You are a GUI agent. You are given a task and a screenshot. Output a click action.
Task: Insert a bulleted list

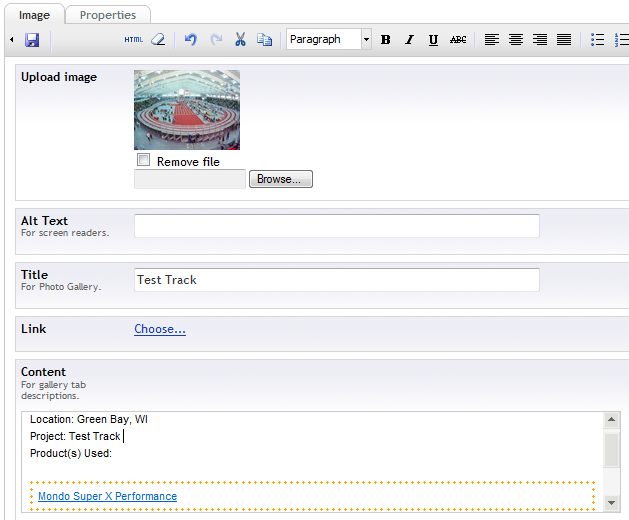click(597, 40)
